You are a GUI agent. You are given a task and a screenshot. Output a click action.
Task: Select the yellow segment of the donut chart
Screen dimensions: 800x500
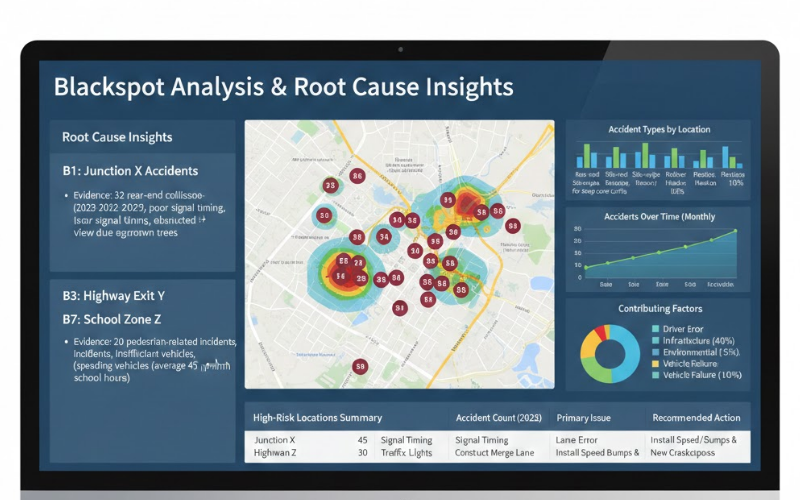588,342
